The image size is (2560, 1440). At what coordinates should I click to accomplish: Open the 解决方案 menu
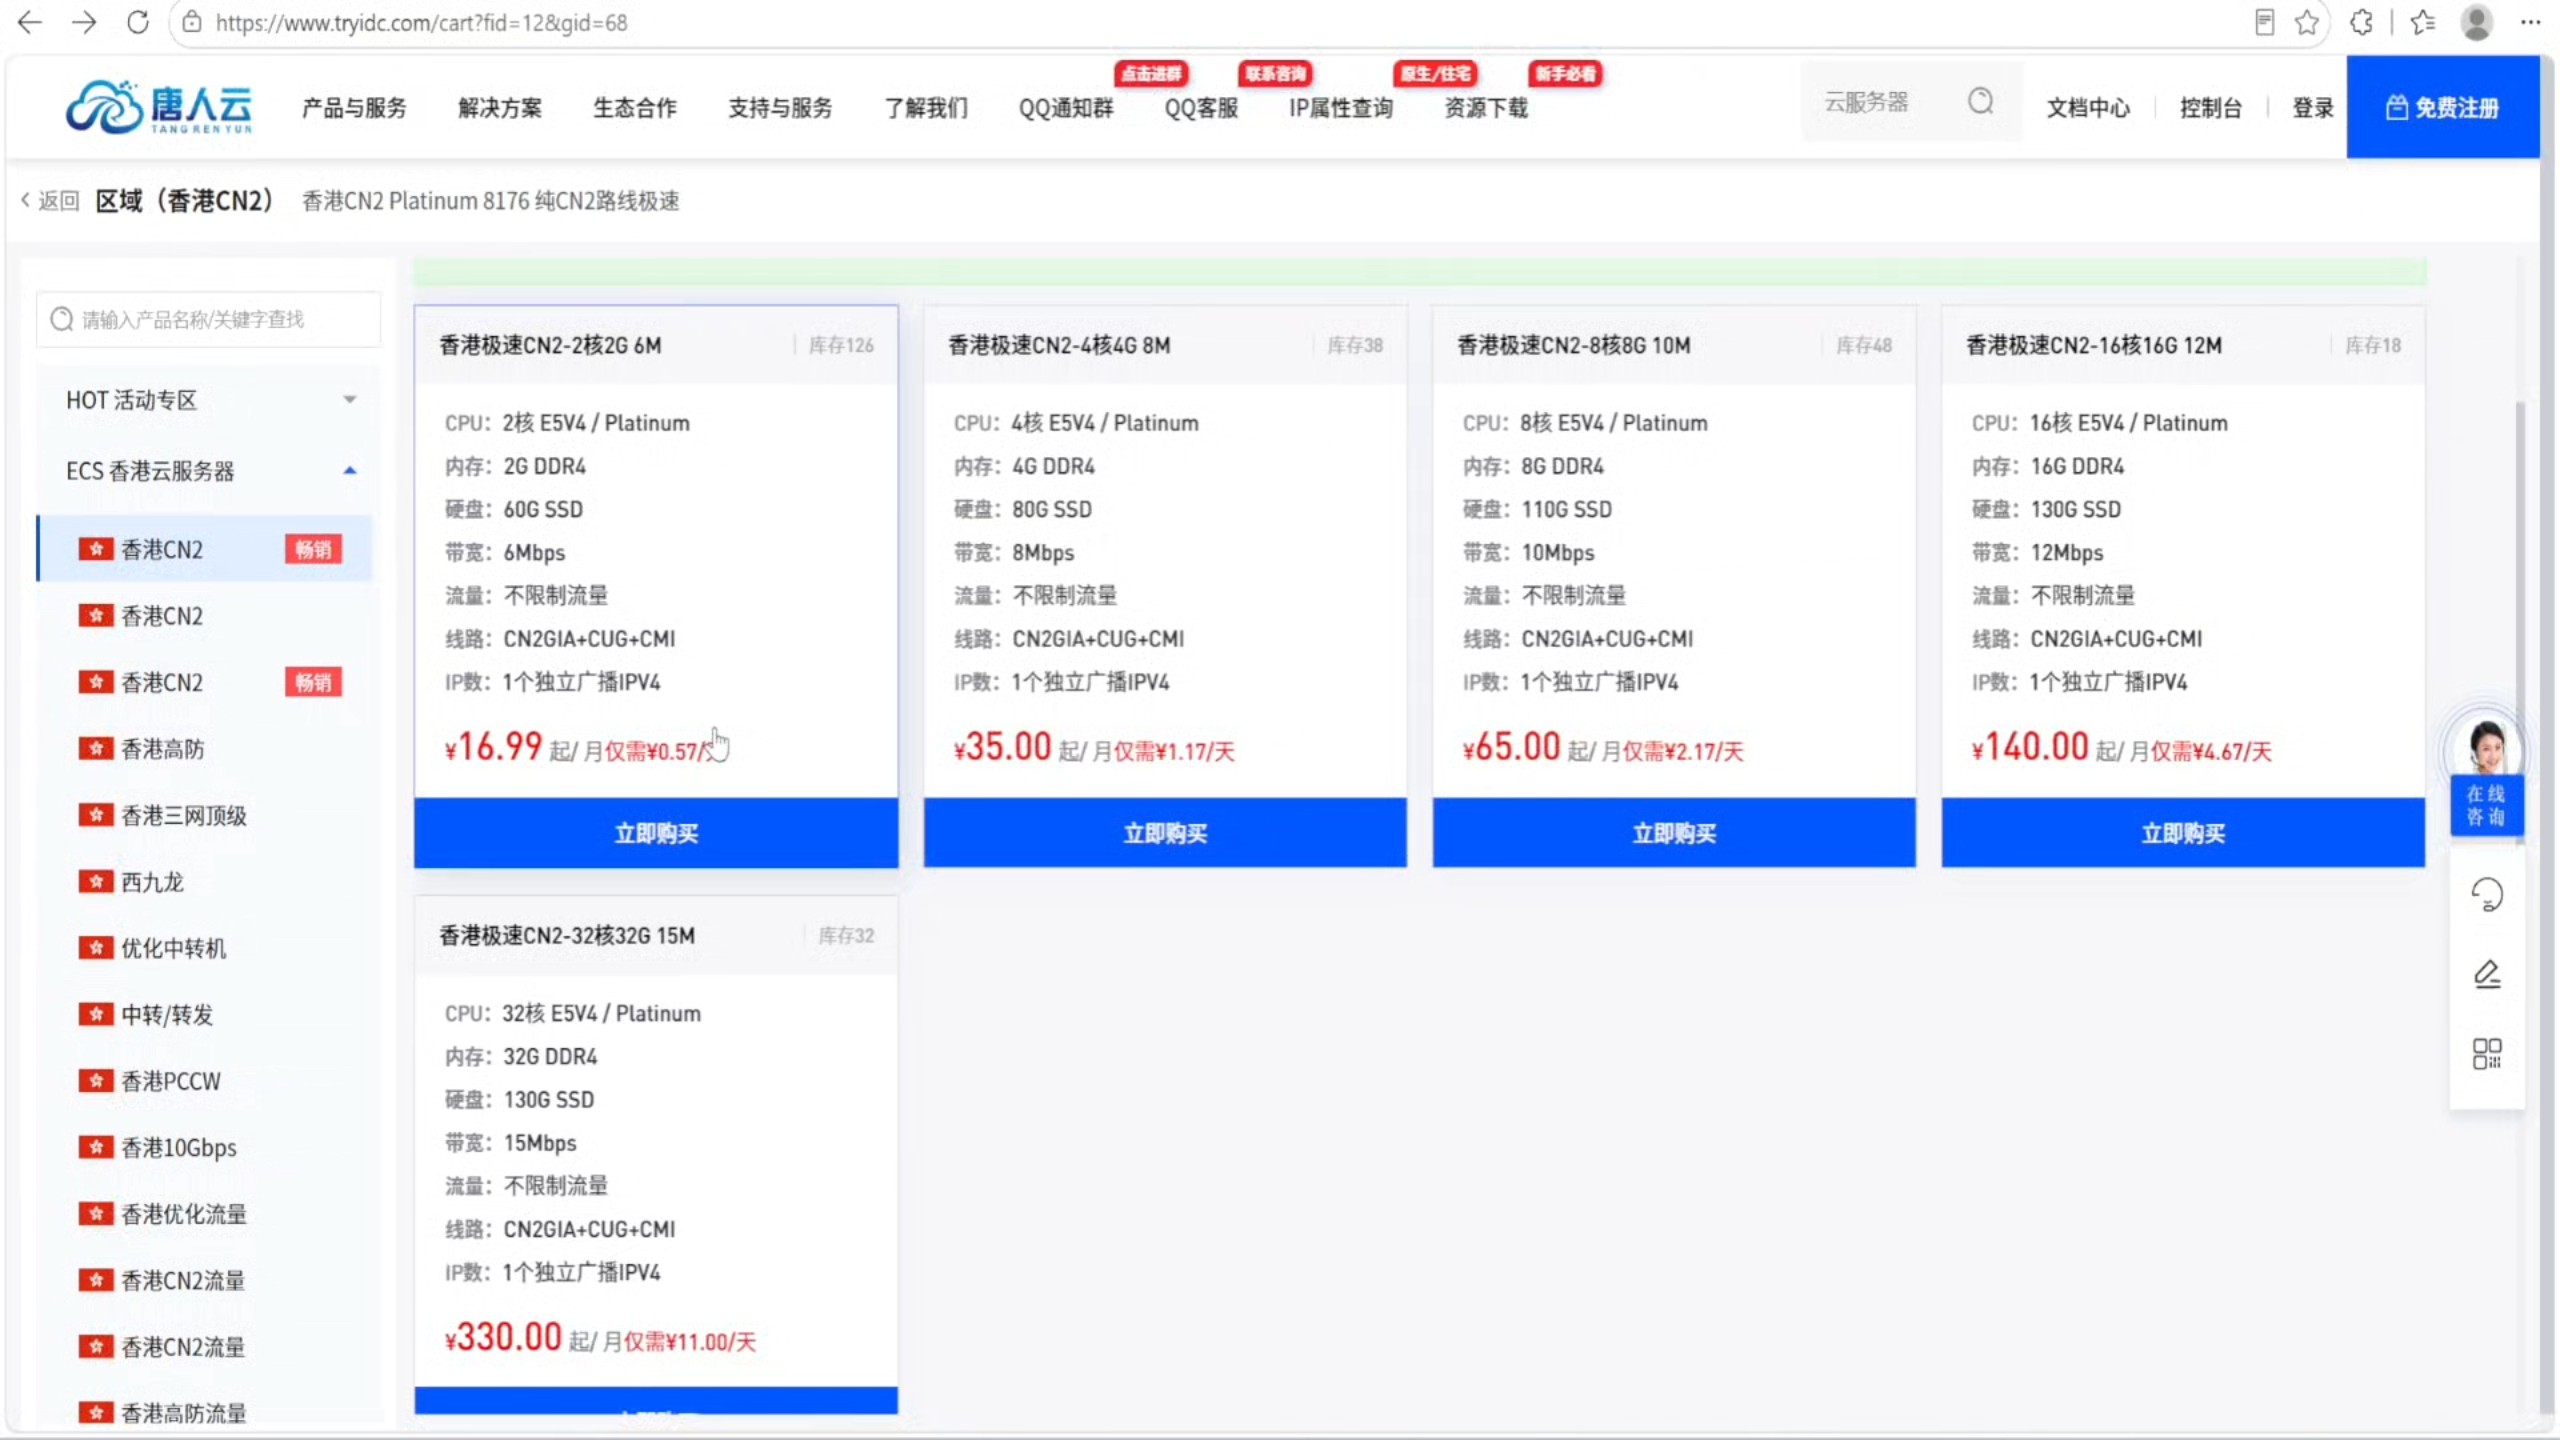point(500,107)
